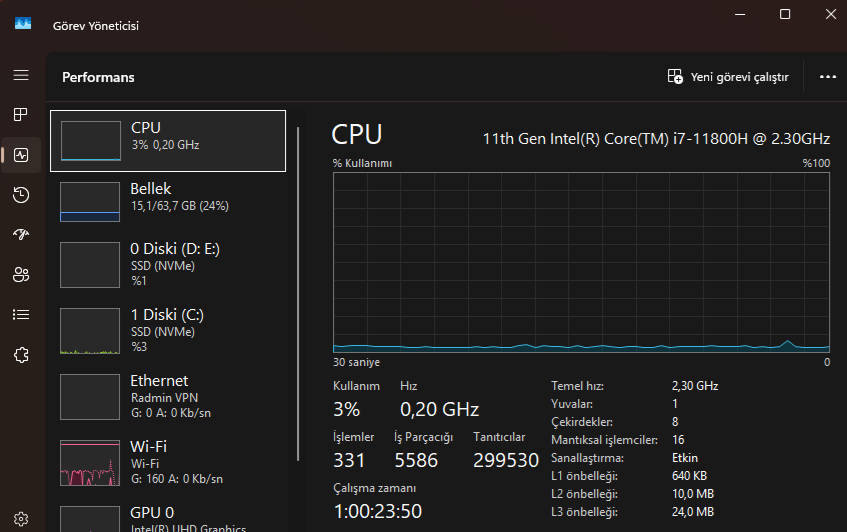Click the '30 saniye' axis label
Image resolution: width=847 pixels, height=532 pixels.
coord(357,362)
